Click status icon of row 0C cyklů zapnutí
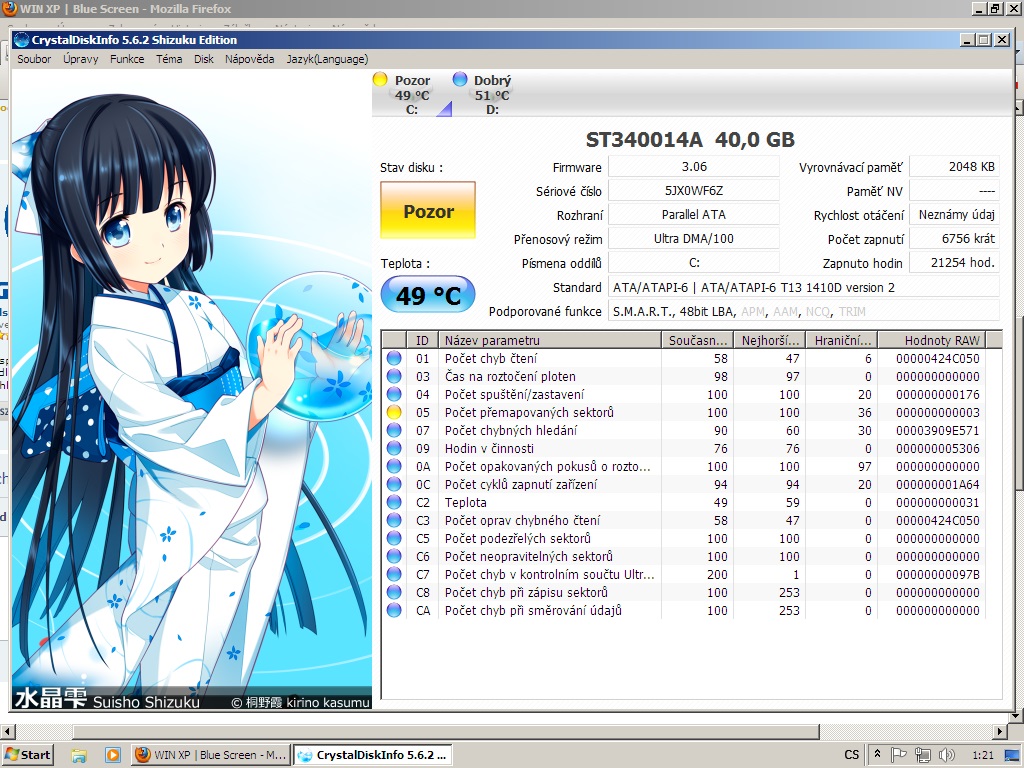The height and width of the screenshot is (768, 1024). point(394,484)
